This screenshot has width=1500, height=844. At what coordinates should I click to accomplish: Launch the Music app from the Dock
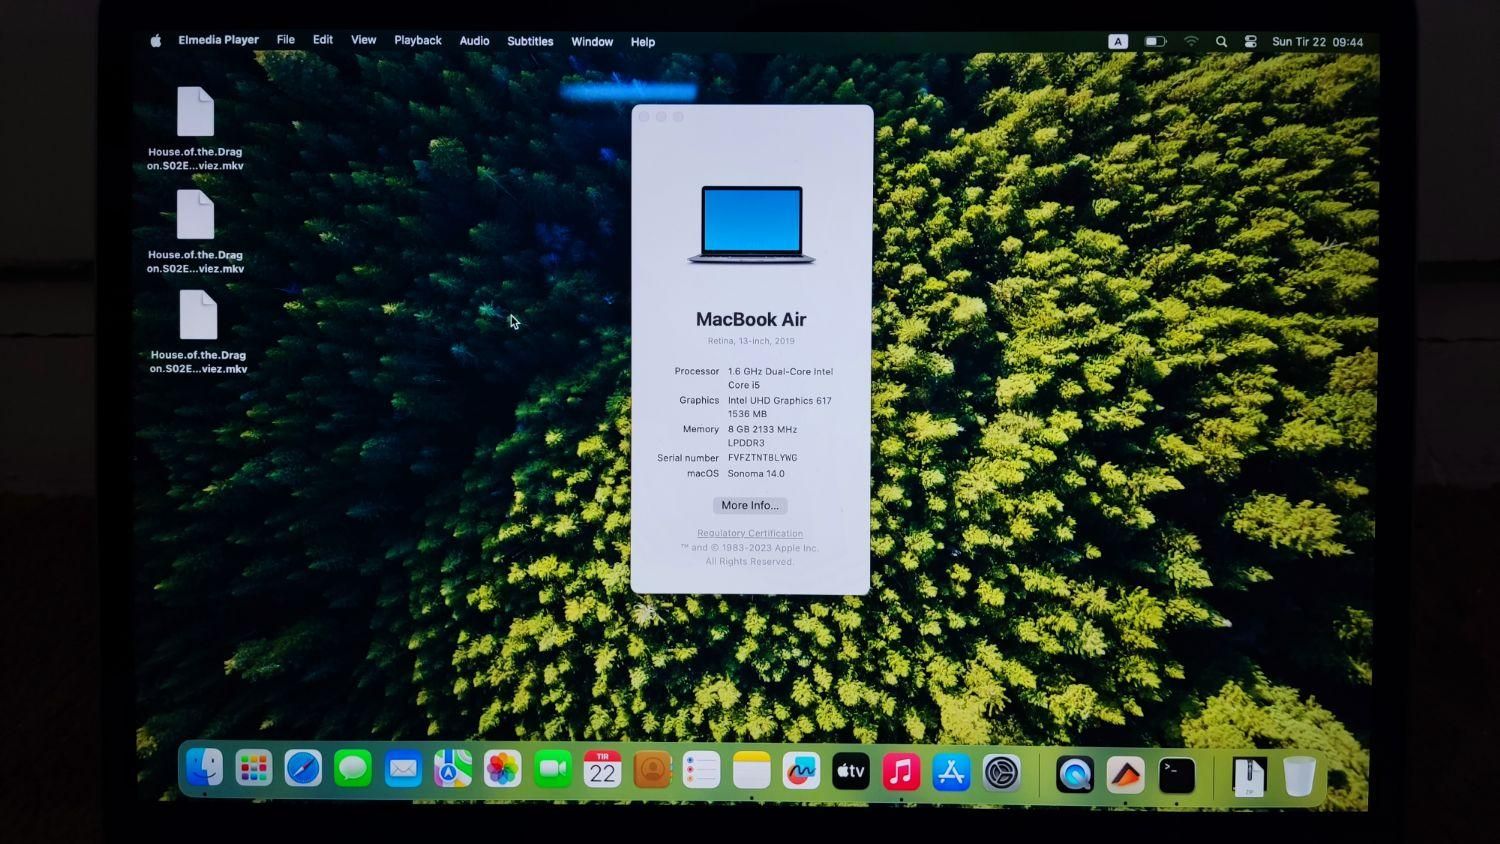901,772
